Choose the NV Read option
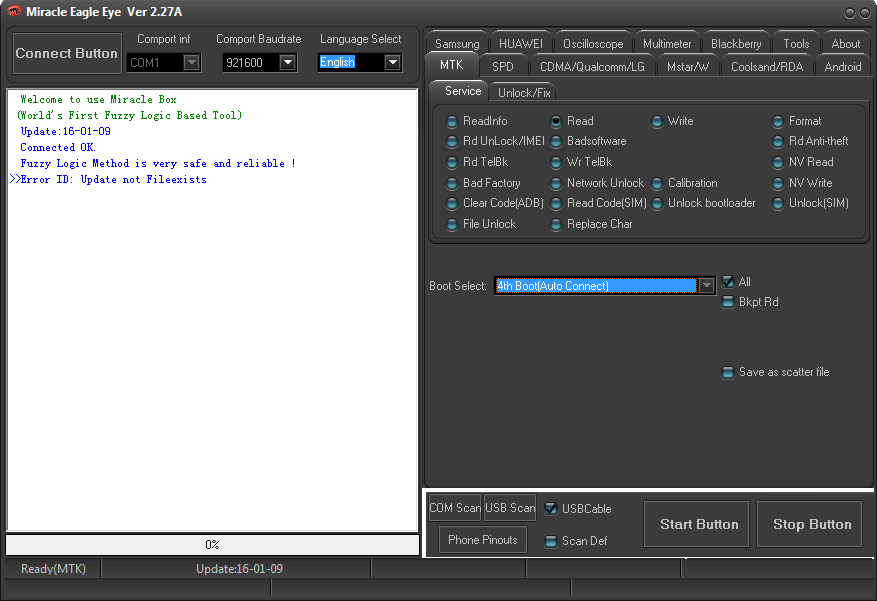This screenshot has height=601, width=877. tap(803, 162)
